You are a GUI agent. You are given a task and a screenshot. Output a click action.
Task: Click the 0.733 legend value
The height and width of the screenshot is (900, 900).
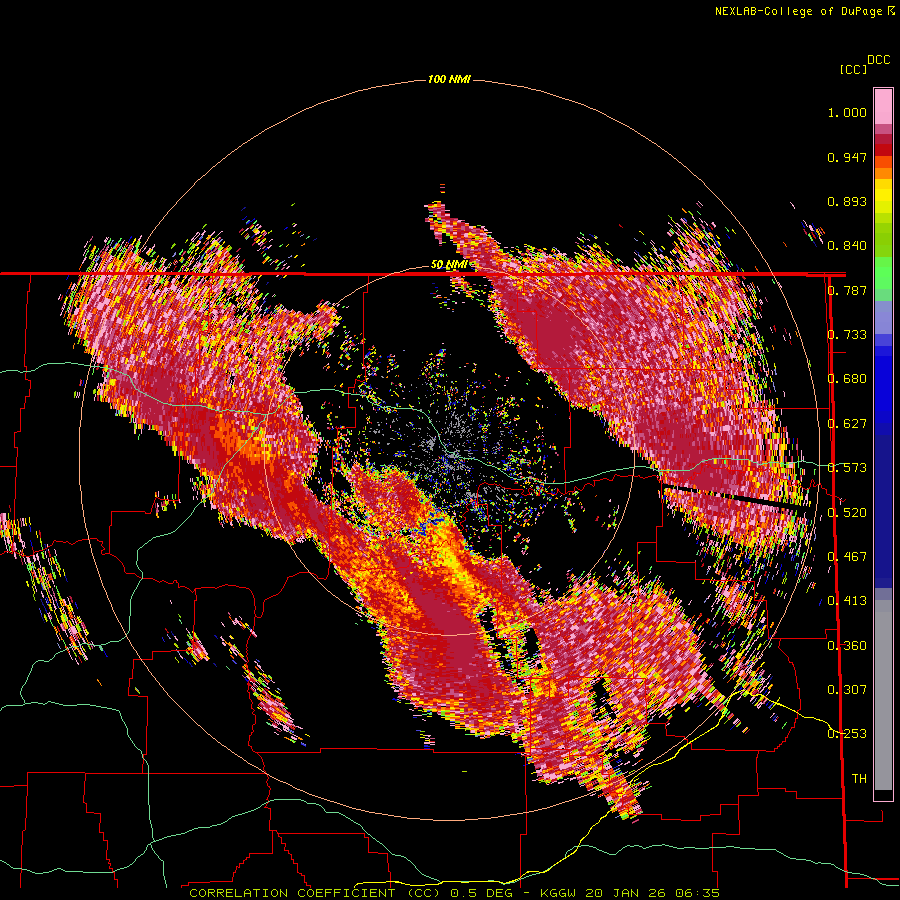847,335
